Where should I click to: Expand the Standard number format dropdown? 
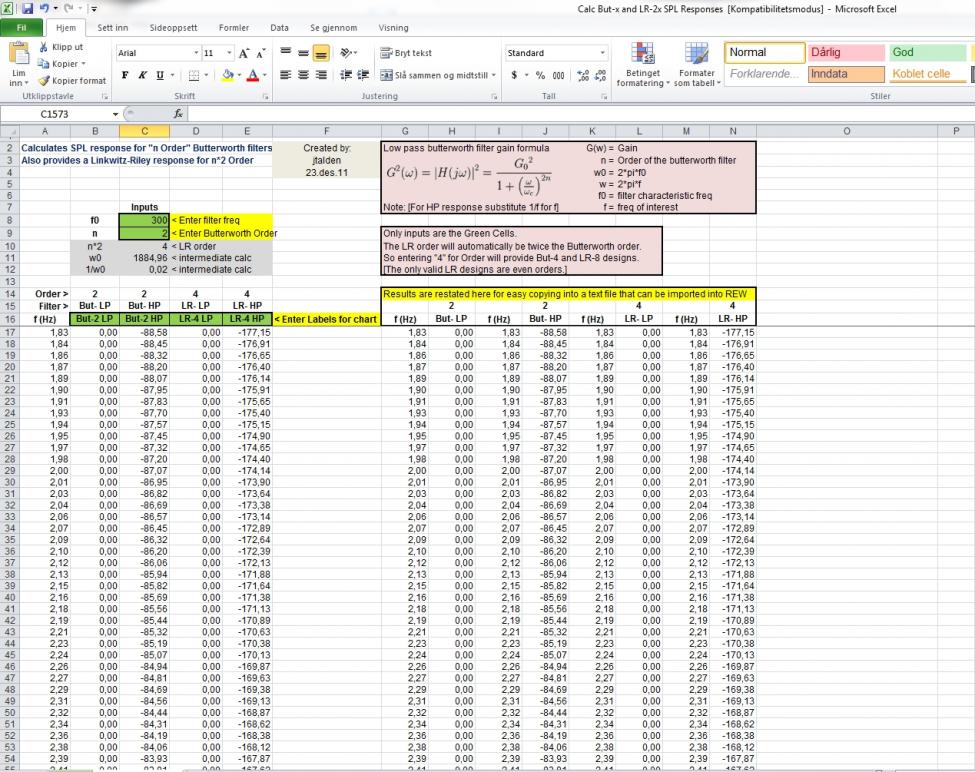pos(603,53)
